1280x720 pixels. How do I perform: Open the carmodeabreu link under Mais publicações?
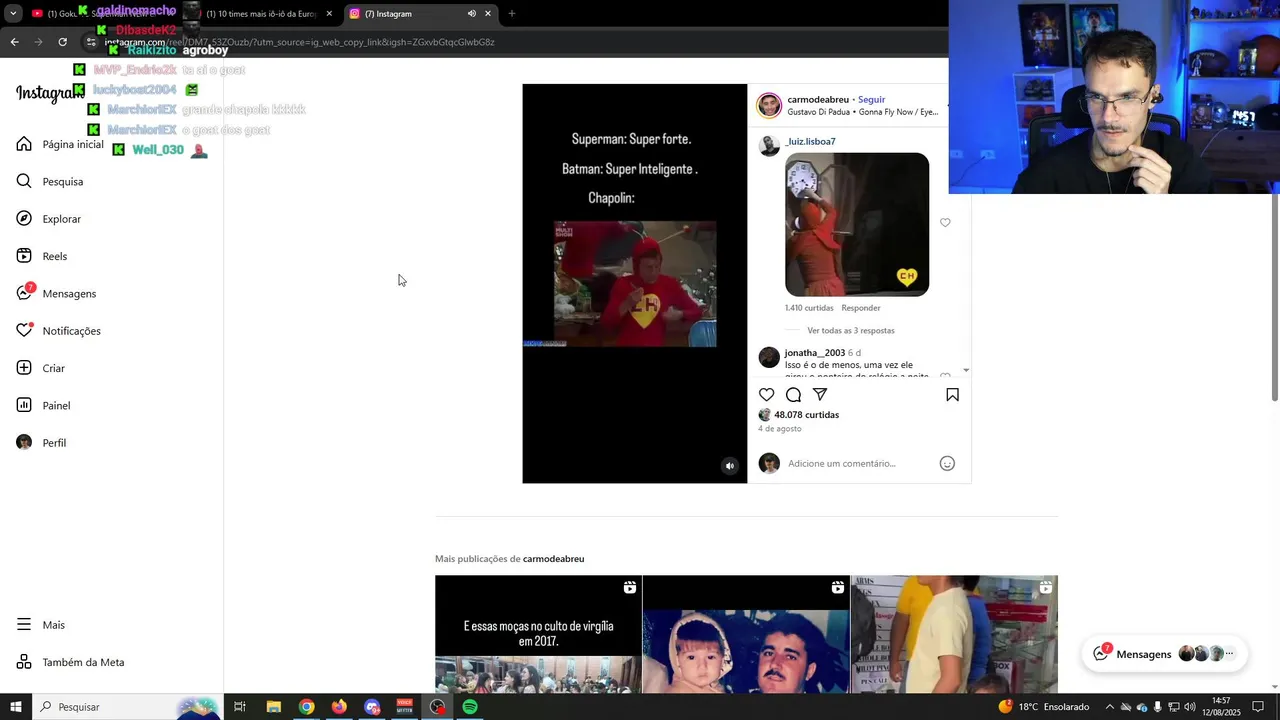(553, 559)
